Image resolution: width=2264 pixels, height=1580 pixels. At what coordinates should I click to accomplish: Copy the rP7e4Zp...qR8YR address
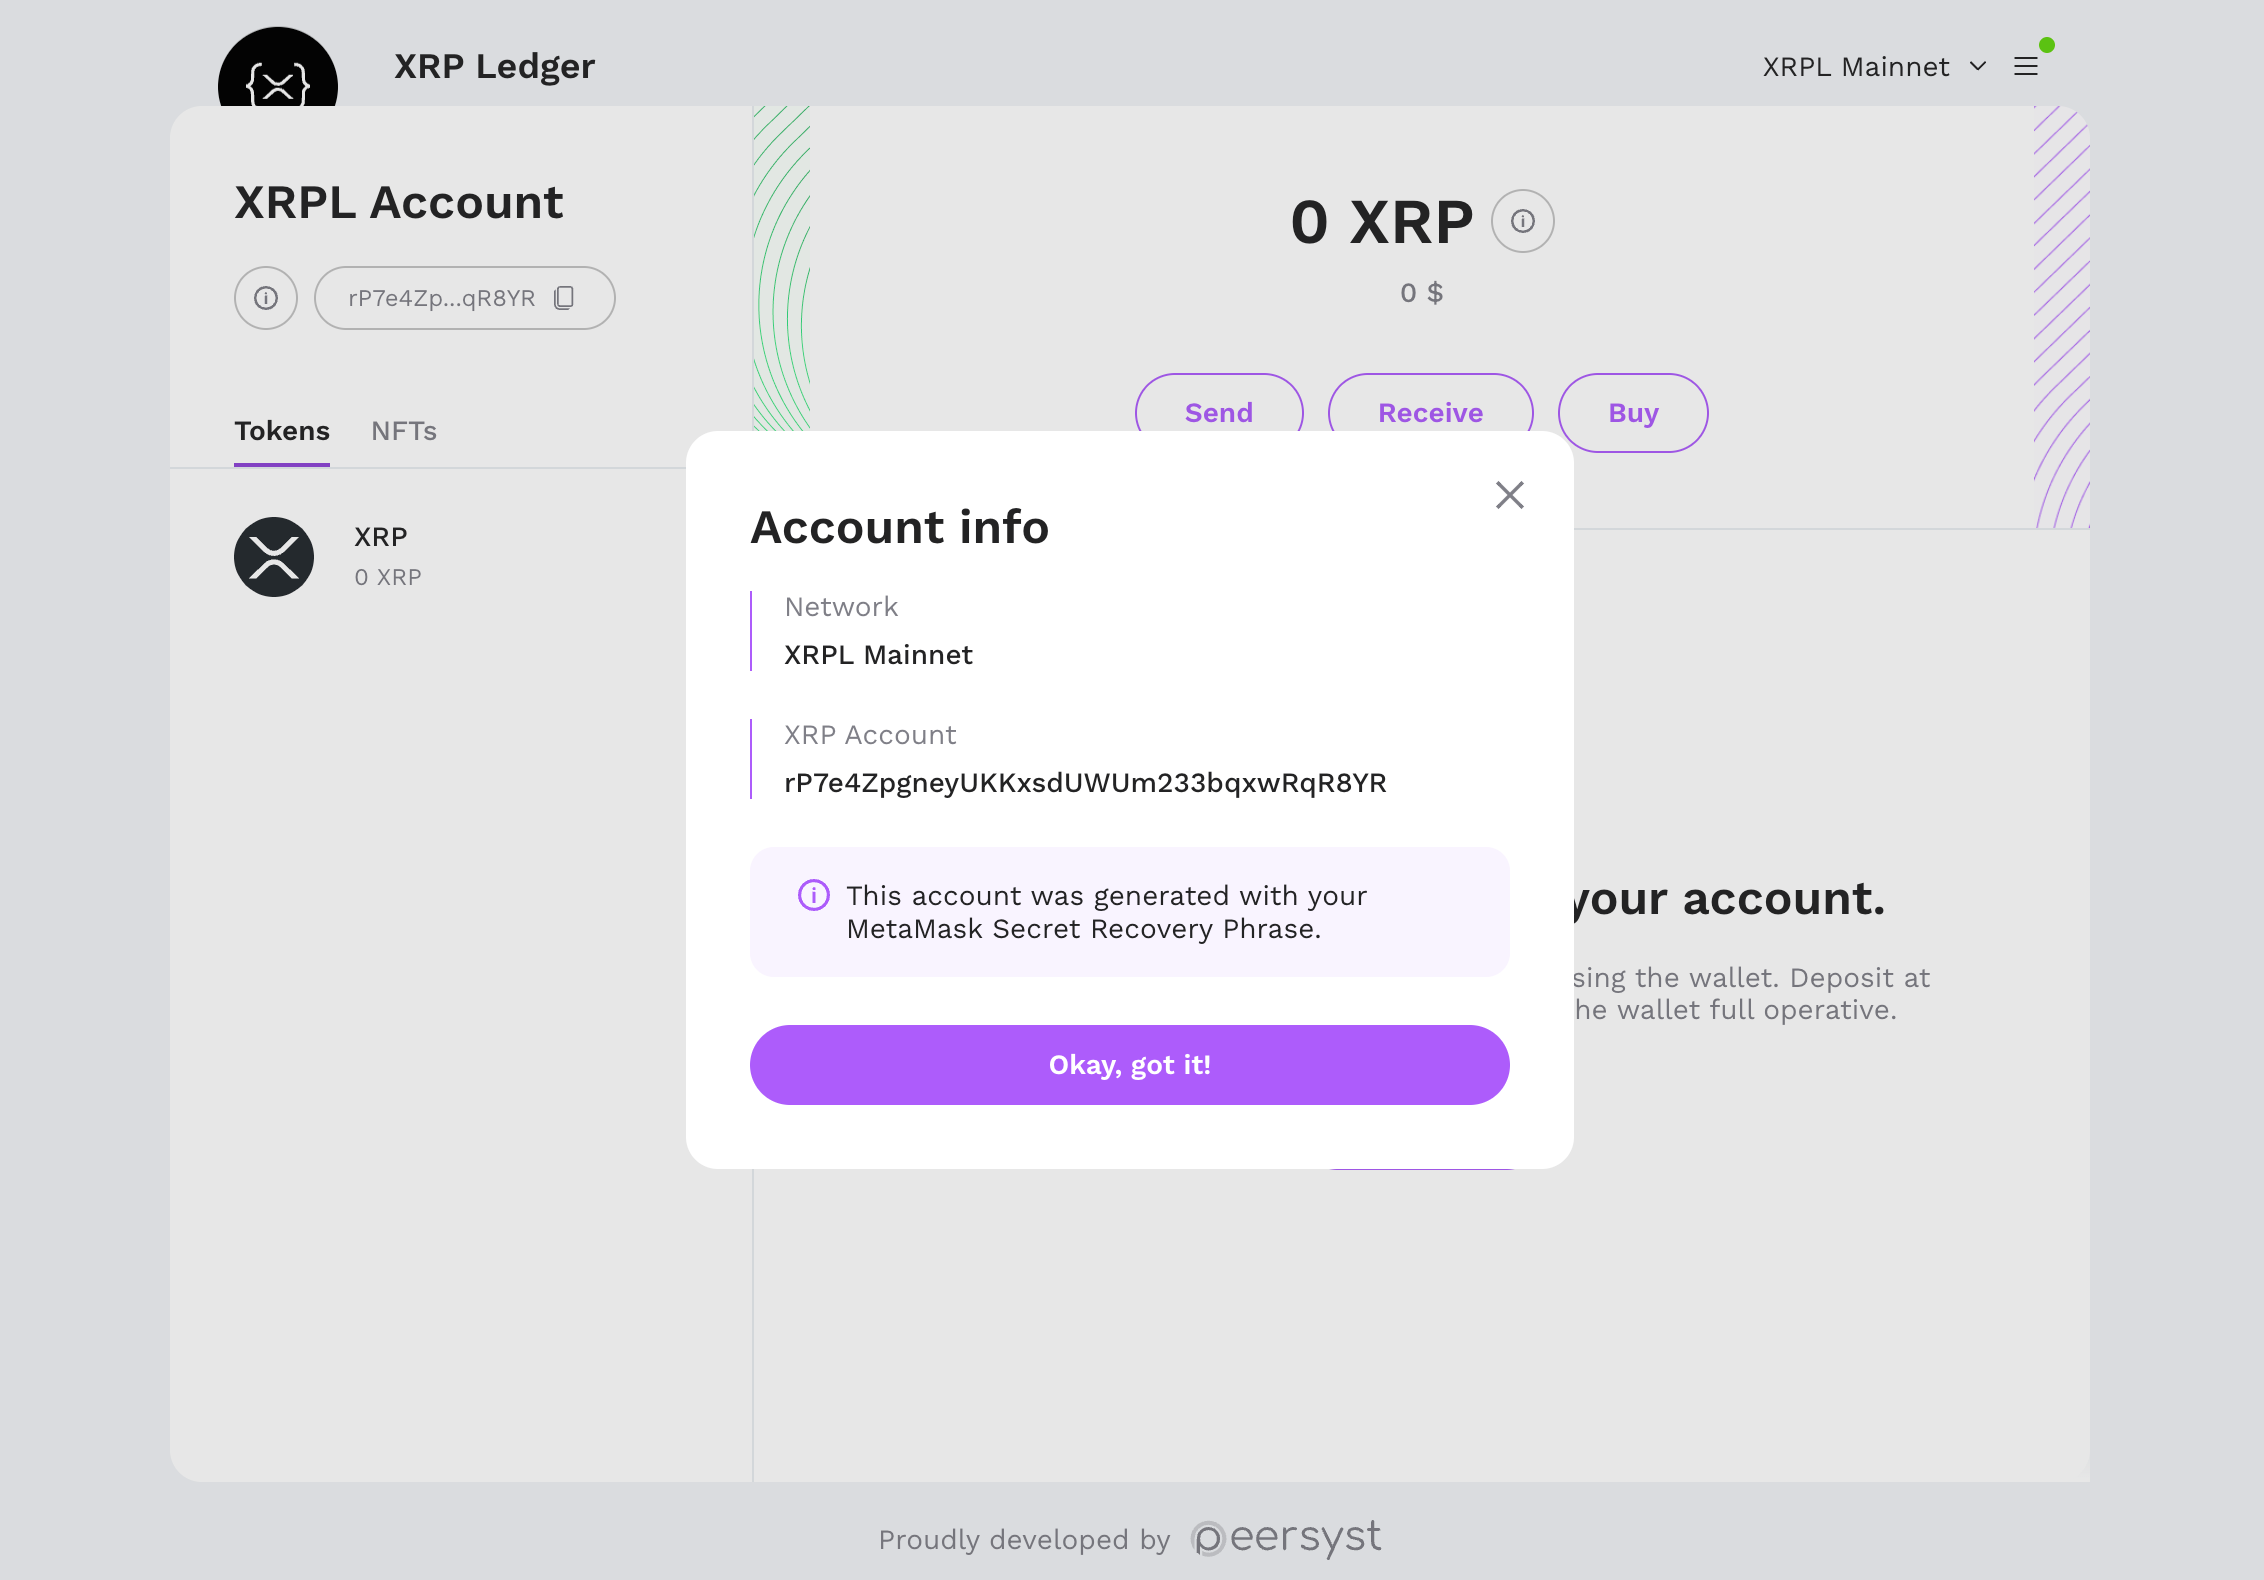(x=564, y=298)
